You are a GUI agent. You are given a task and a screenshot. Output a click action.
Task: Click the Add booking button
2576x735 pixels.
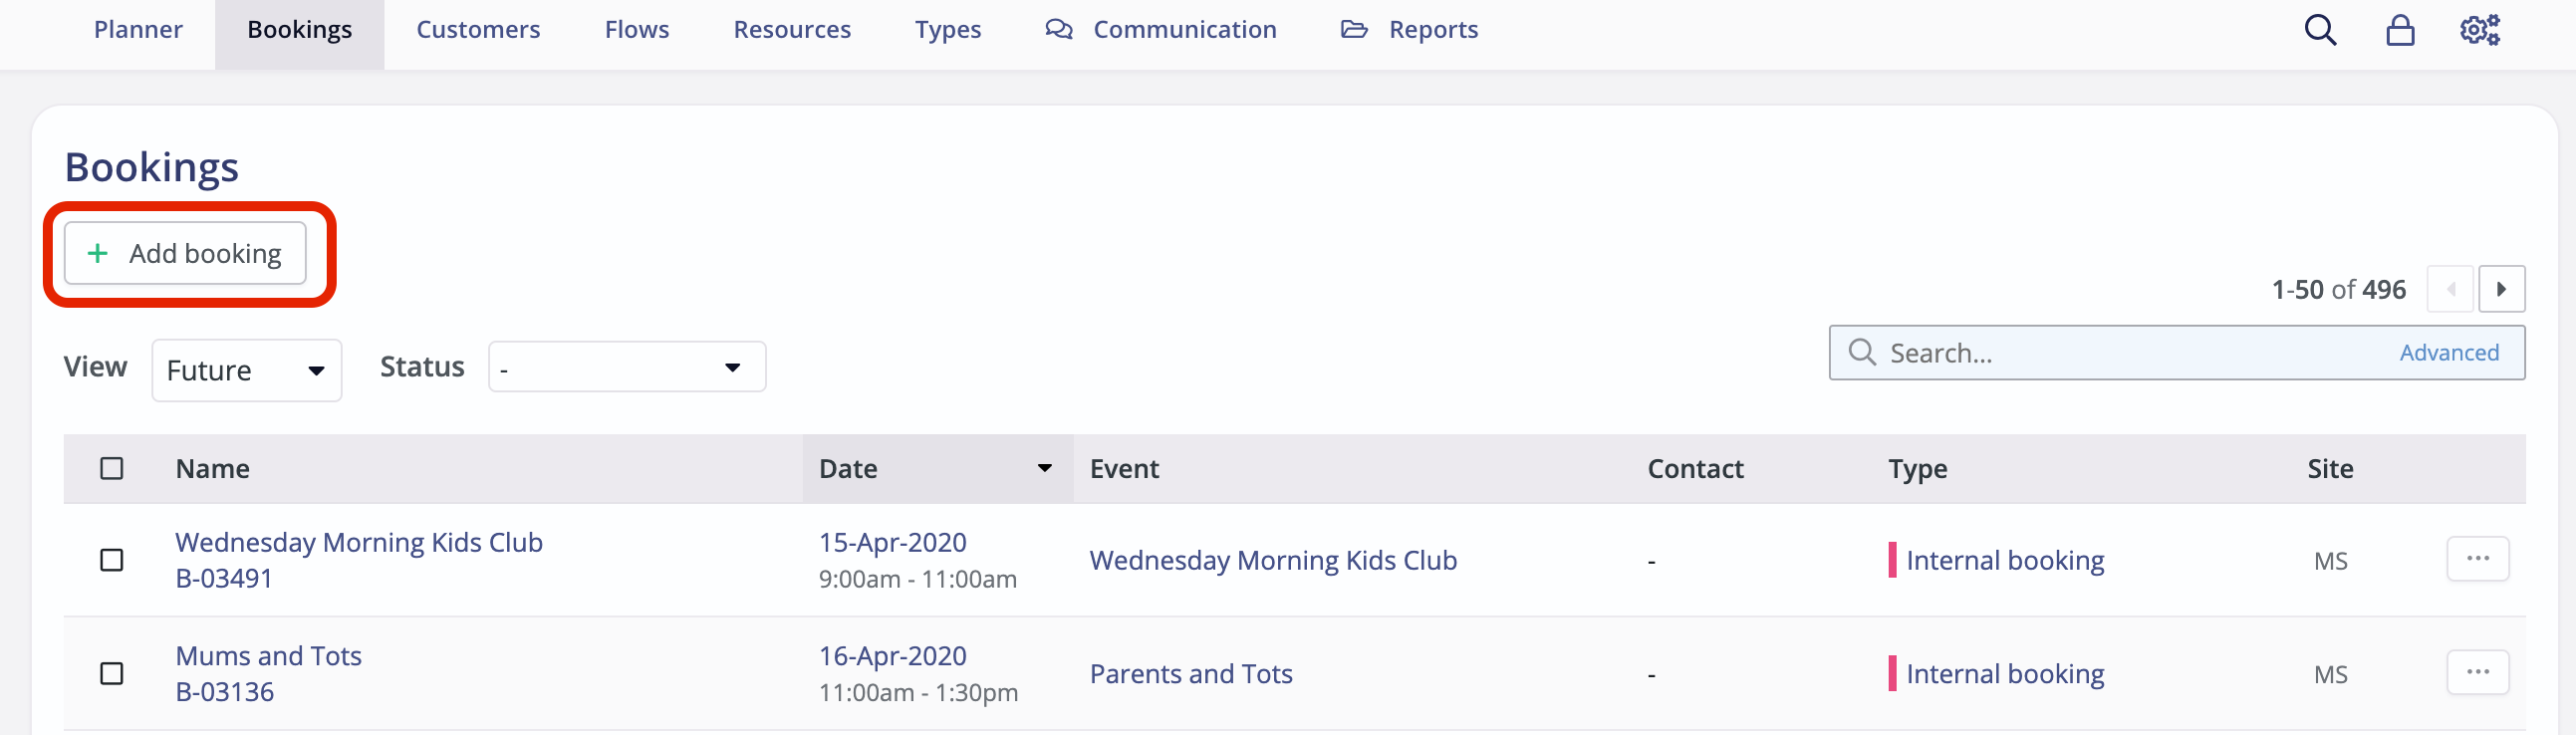coord(184,253)
